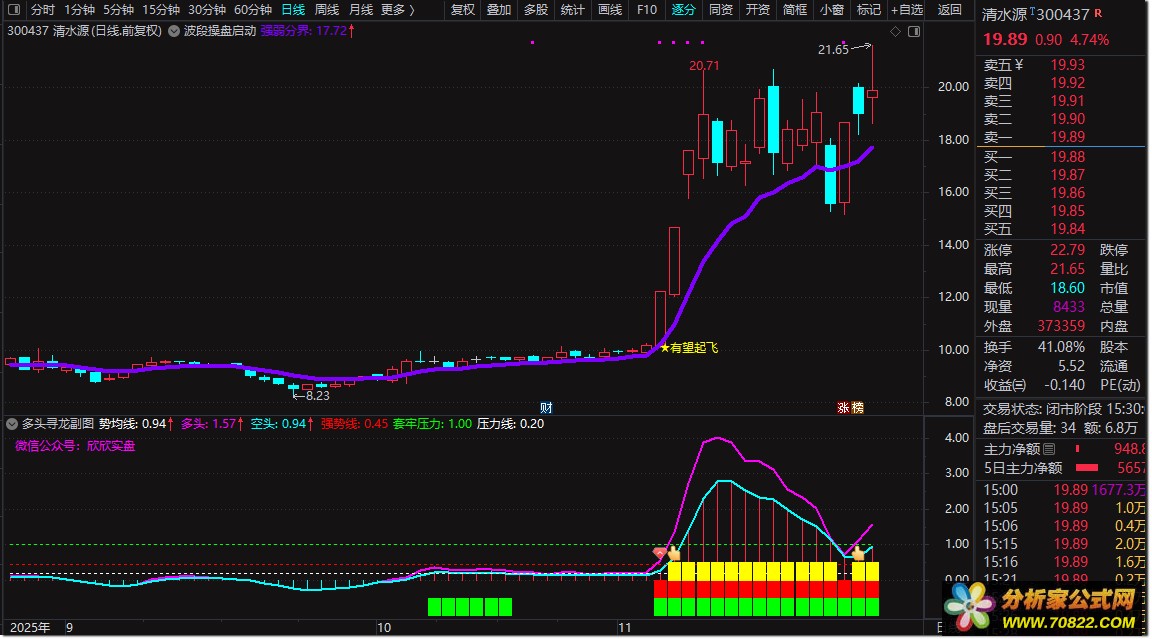Expand the 多头寻龙副图 indicator dropdown arrow
This screenshot has width=1152, height=639.
12,424
